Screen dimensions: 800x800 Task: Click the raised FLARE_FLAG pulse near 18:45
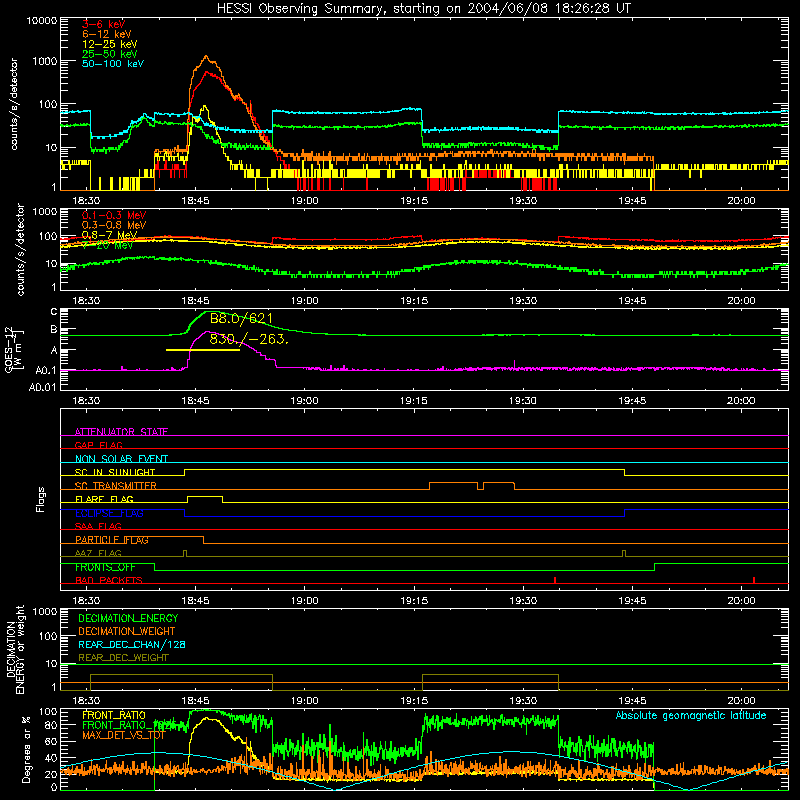click(205, 497)
